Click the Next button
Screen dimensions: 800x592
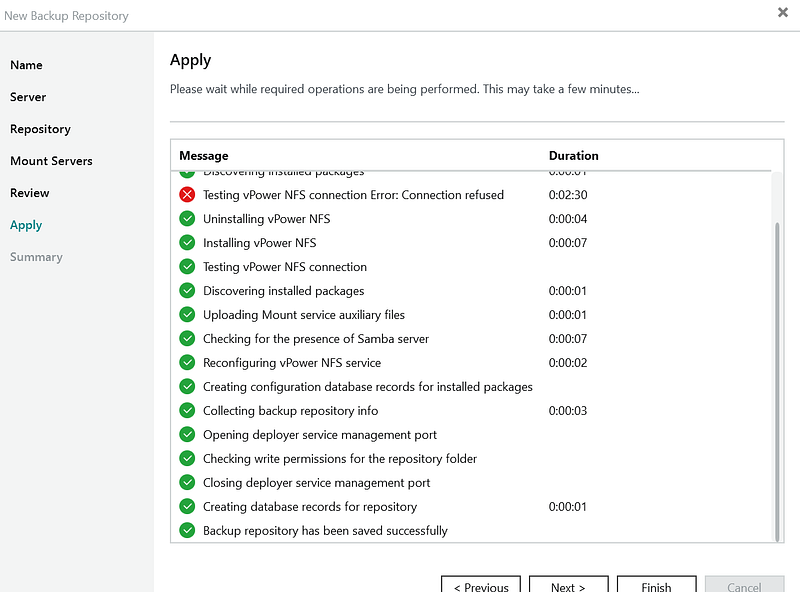pyautogui.click(x=568, y=586)
